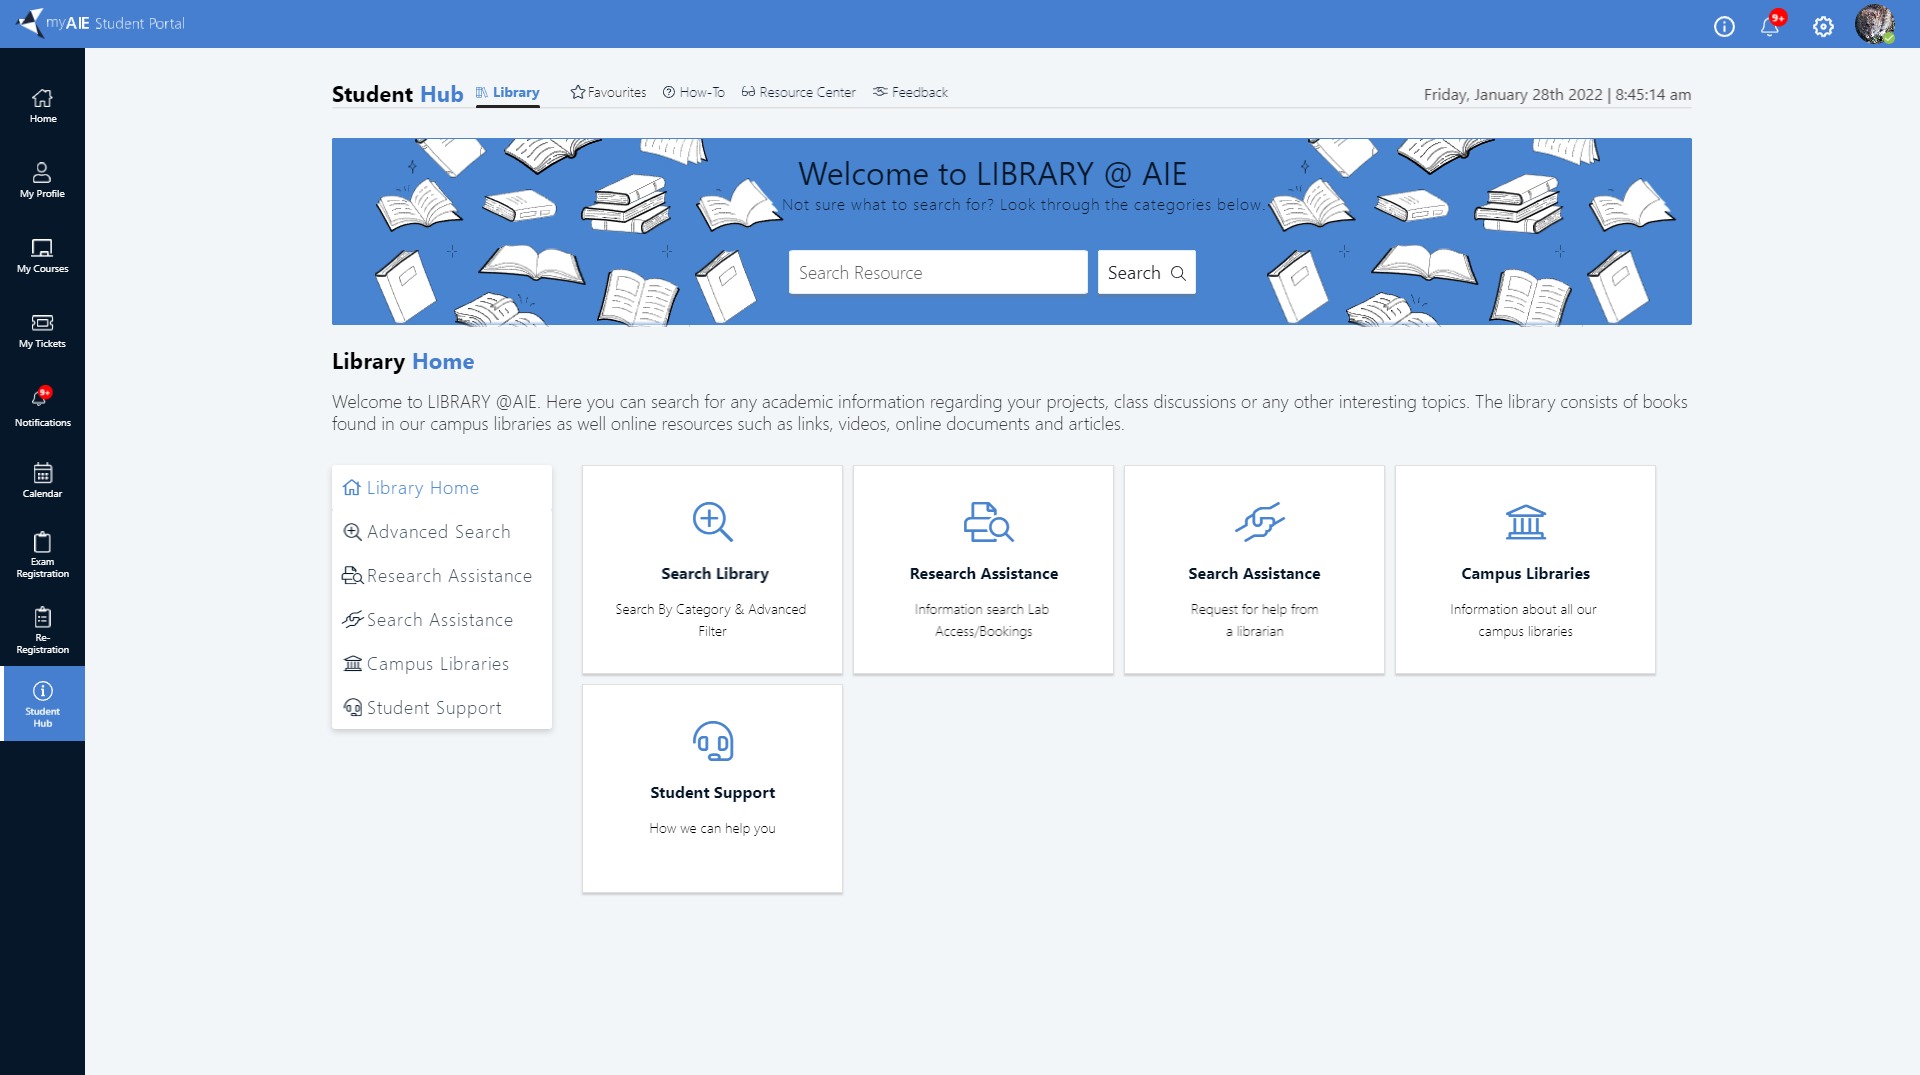
Task: Click the Search Assistance handshake icon
Action: 1259,521
